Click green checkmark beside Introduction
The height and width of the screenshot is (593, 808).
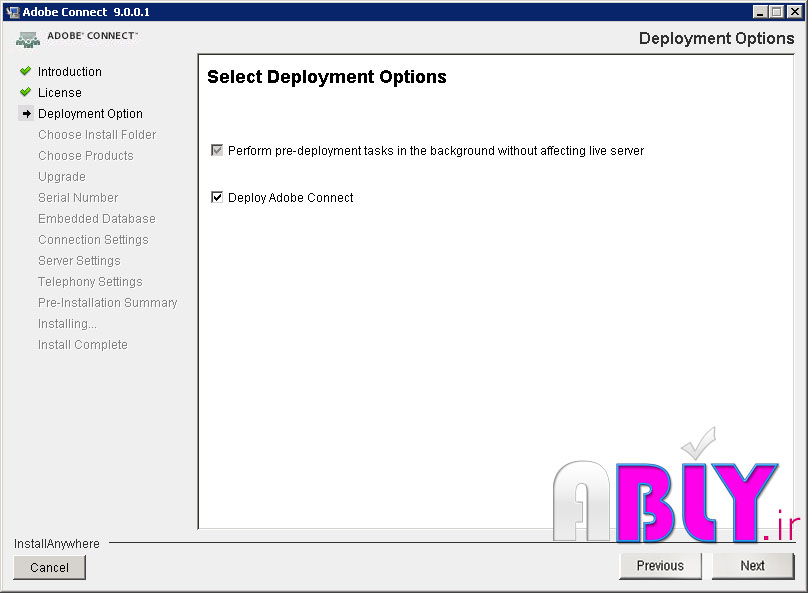25,71
